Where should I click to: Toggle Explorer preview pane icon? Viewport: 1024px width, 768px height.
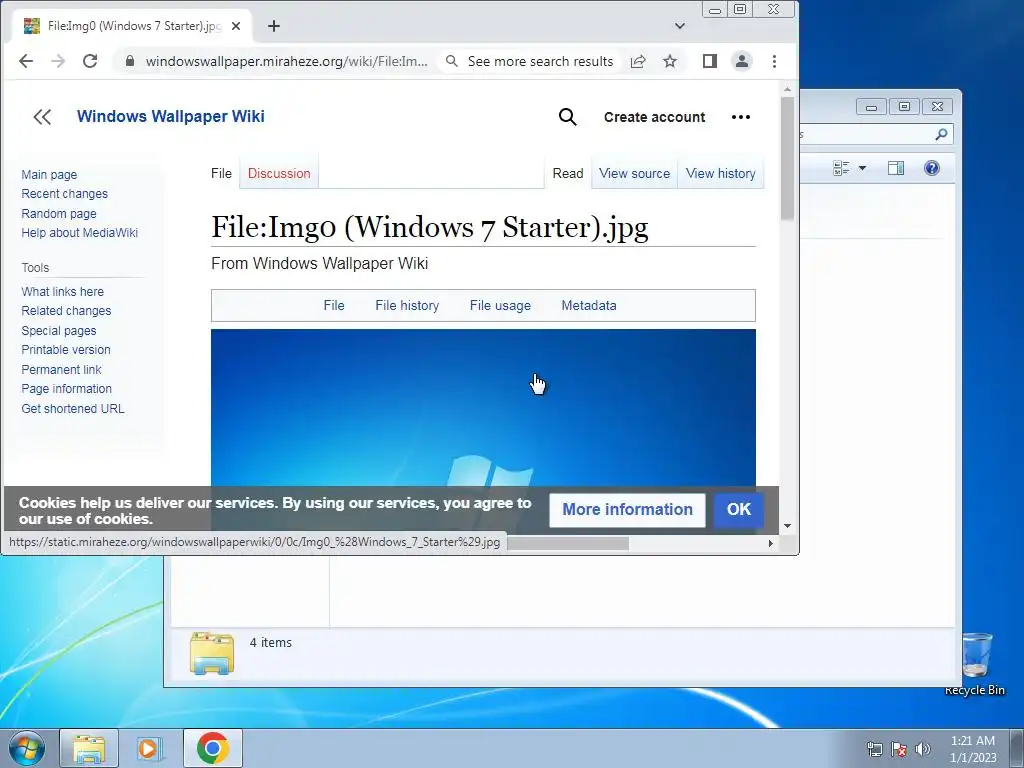[x=896, y=168]
